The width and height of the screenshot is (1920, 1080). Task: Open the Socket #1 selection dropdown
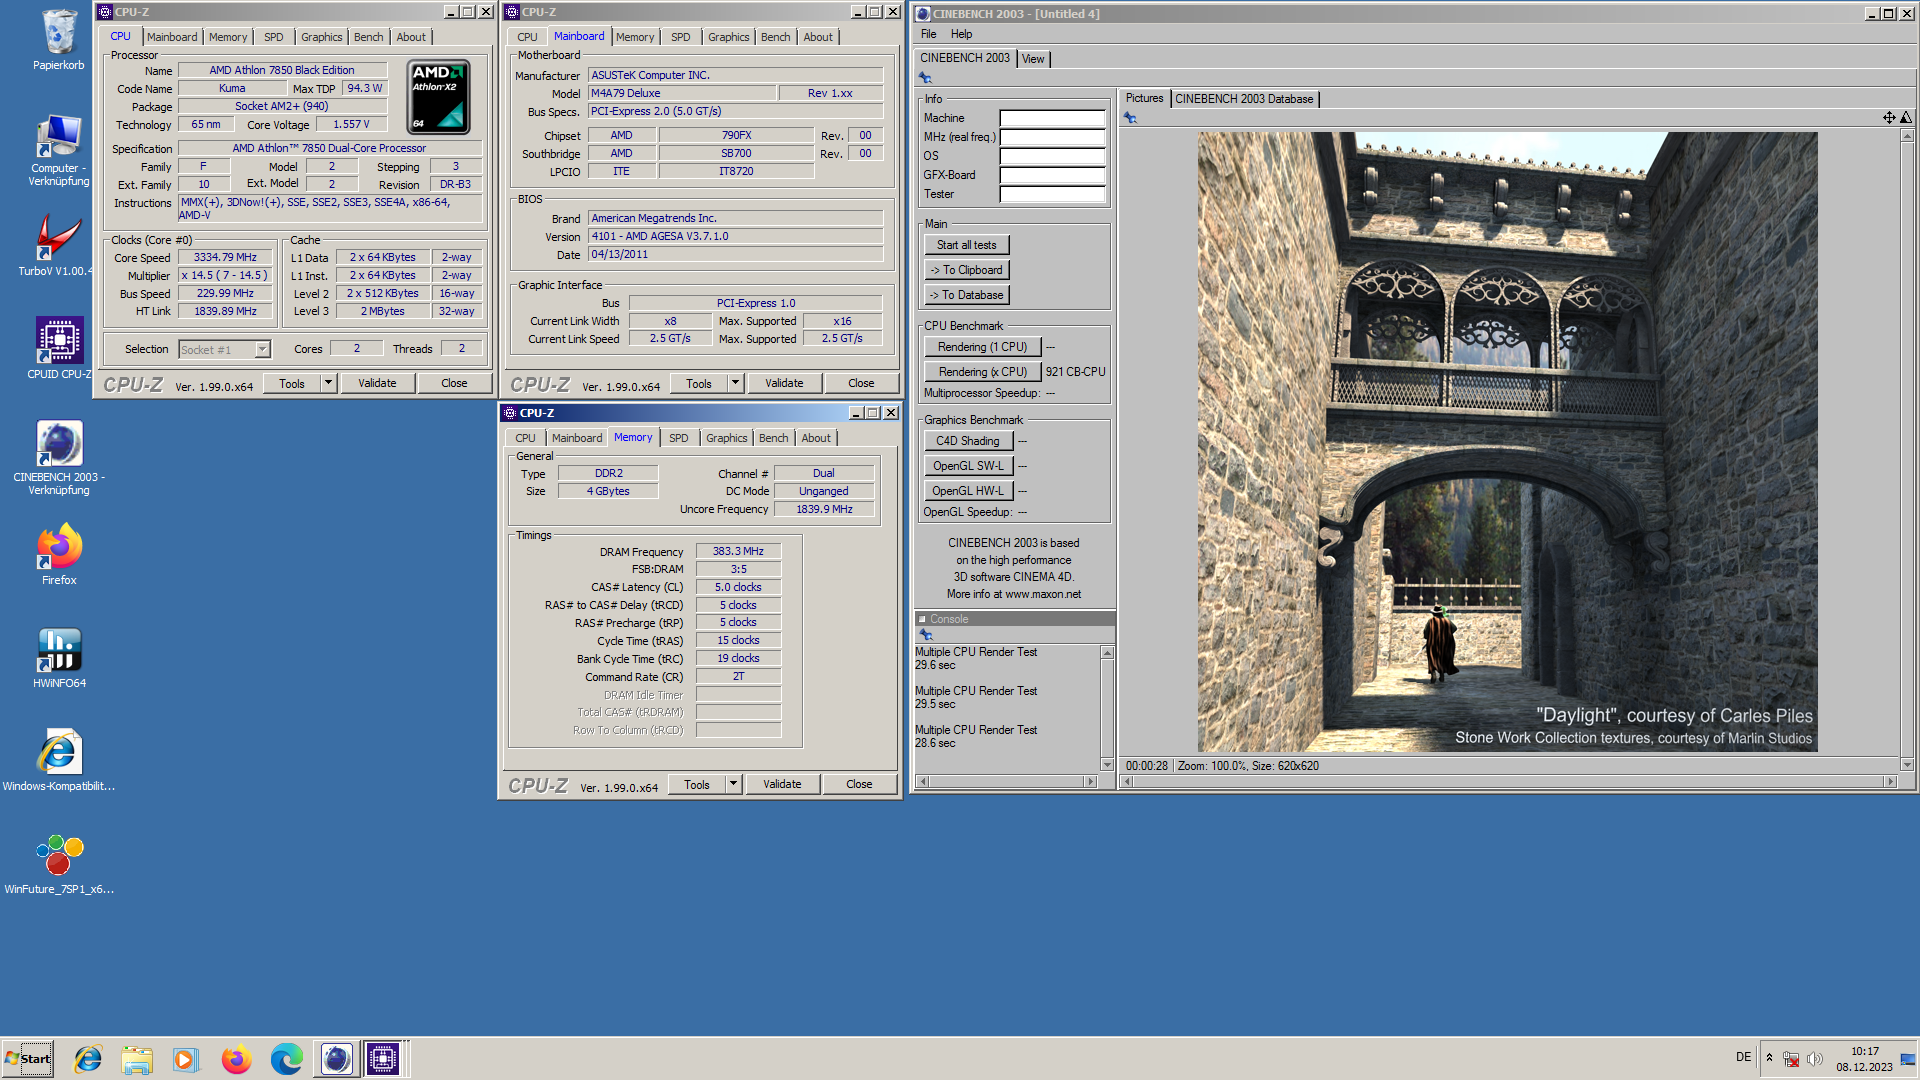[262, 349]
